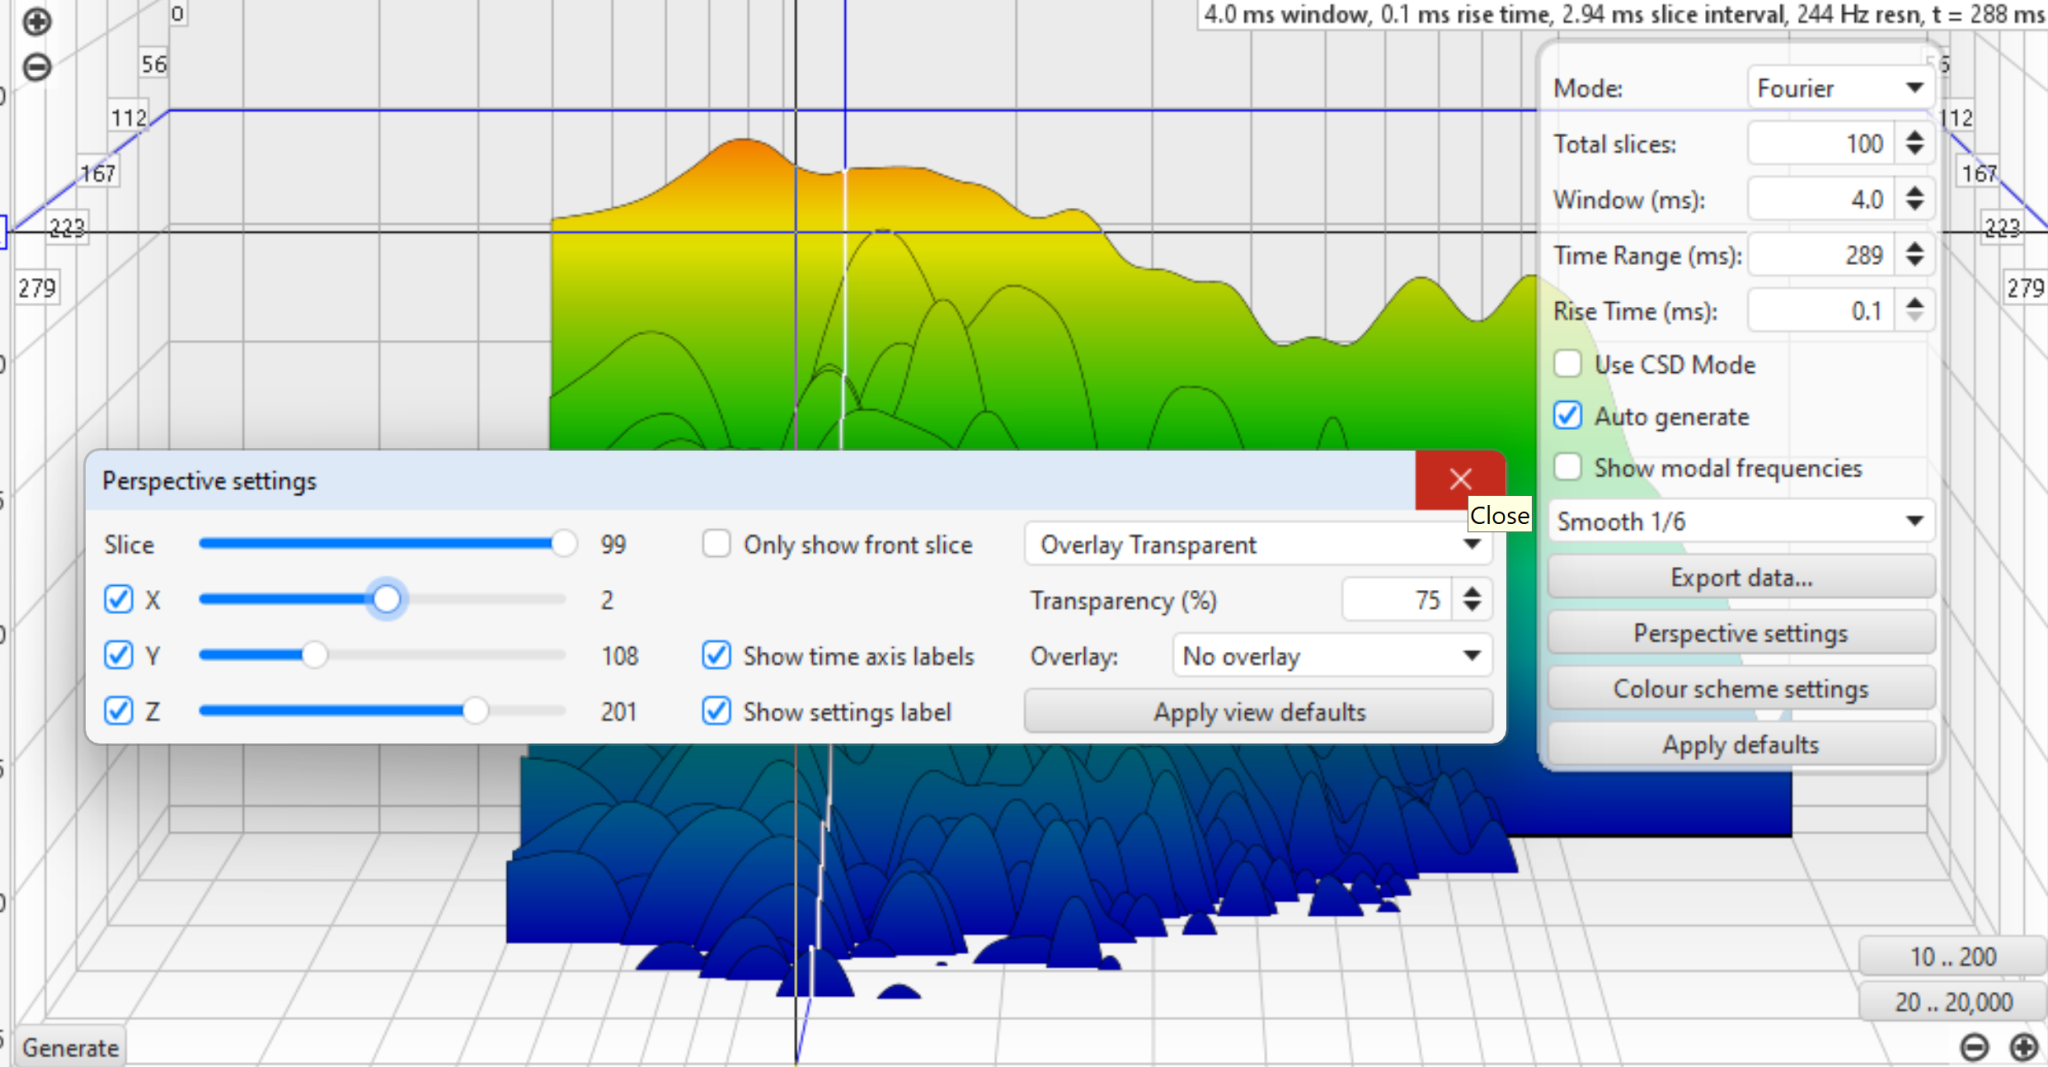Click the Generate button
Viewport: 2048px width, 1067px height.
click(x=70, y=1047)
